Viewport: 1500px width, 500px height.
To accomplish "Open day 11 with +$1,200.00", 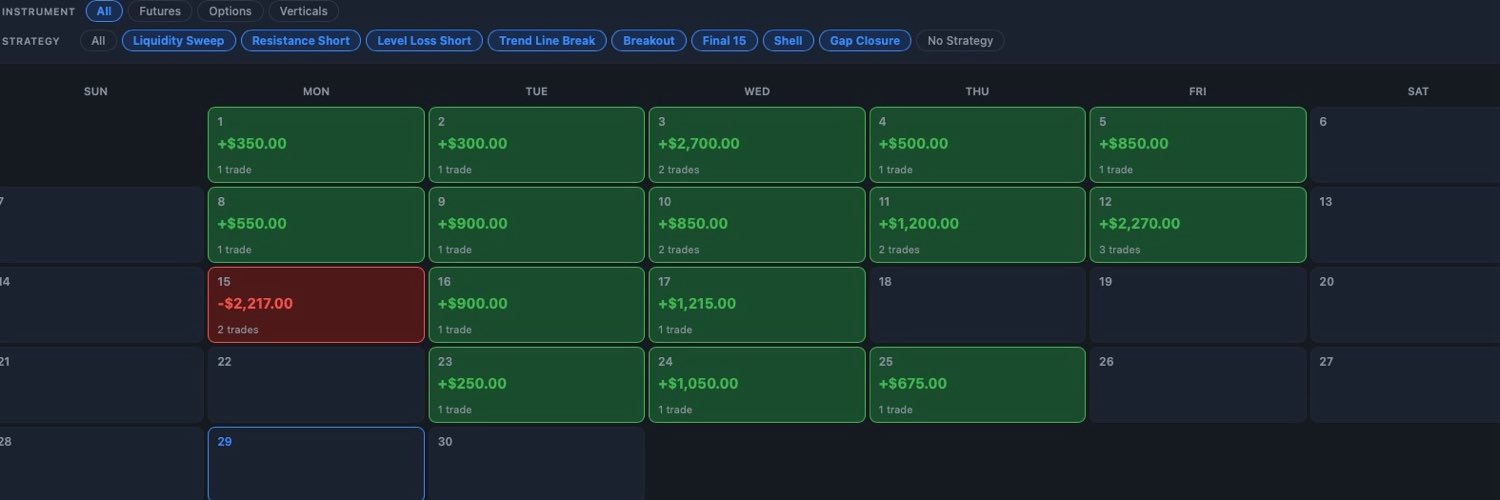I will [x=977, y=225].
